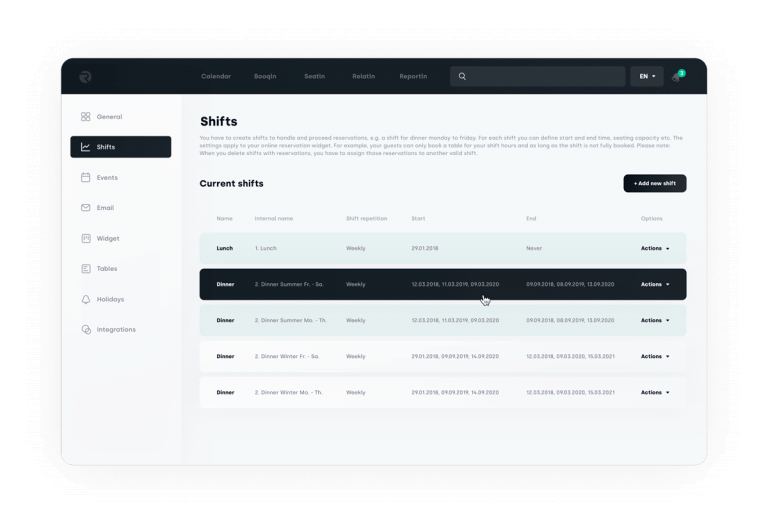Image resolution: width=768 pixels, height=529 pixels.
Task: Click the Email envelope icon in sidebar
Action: tap(85, 208)
